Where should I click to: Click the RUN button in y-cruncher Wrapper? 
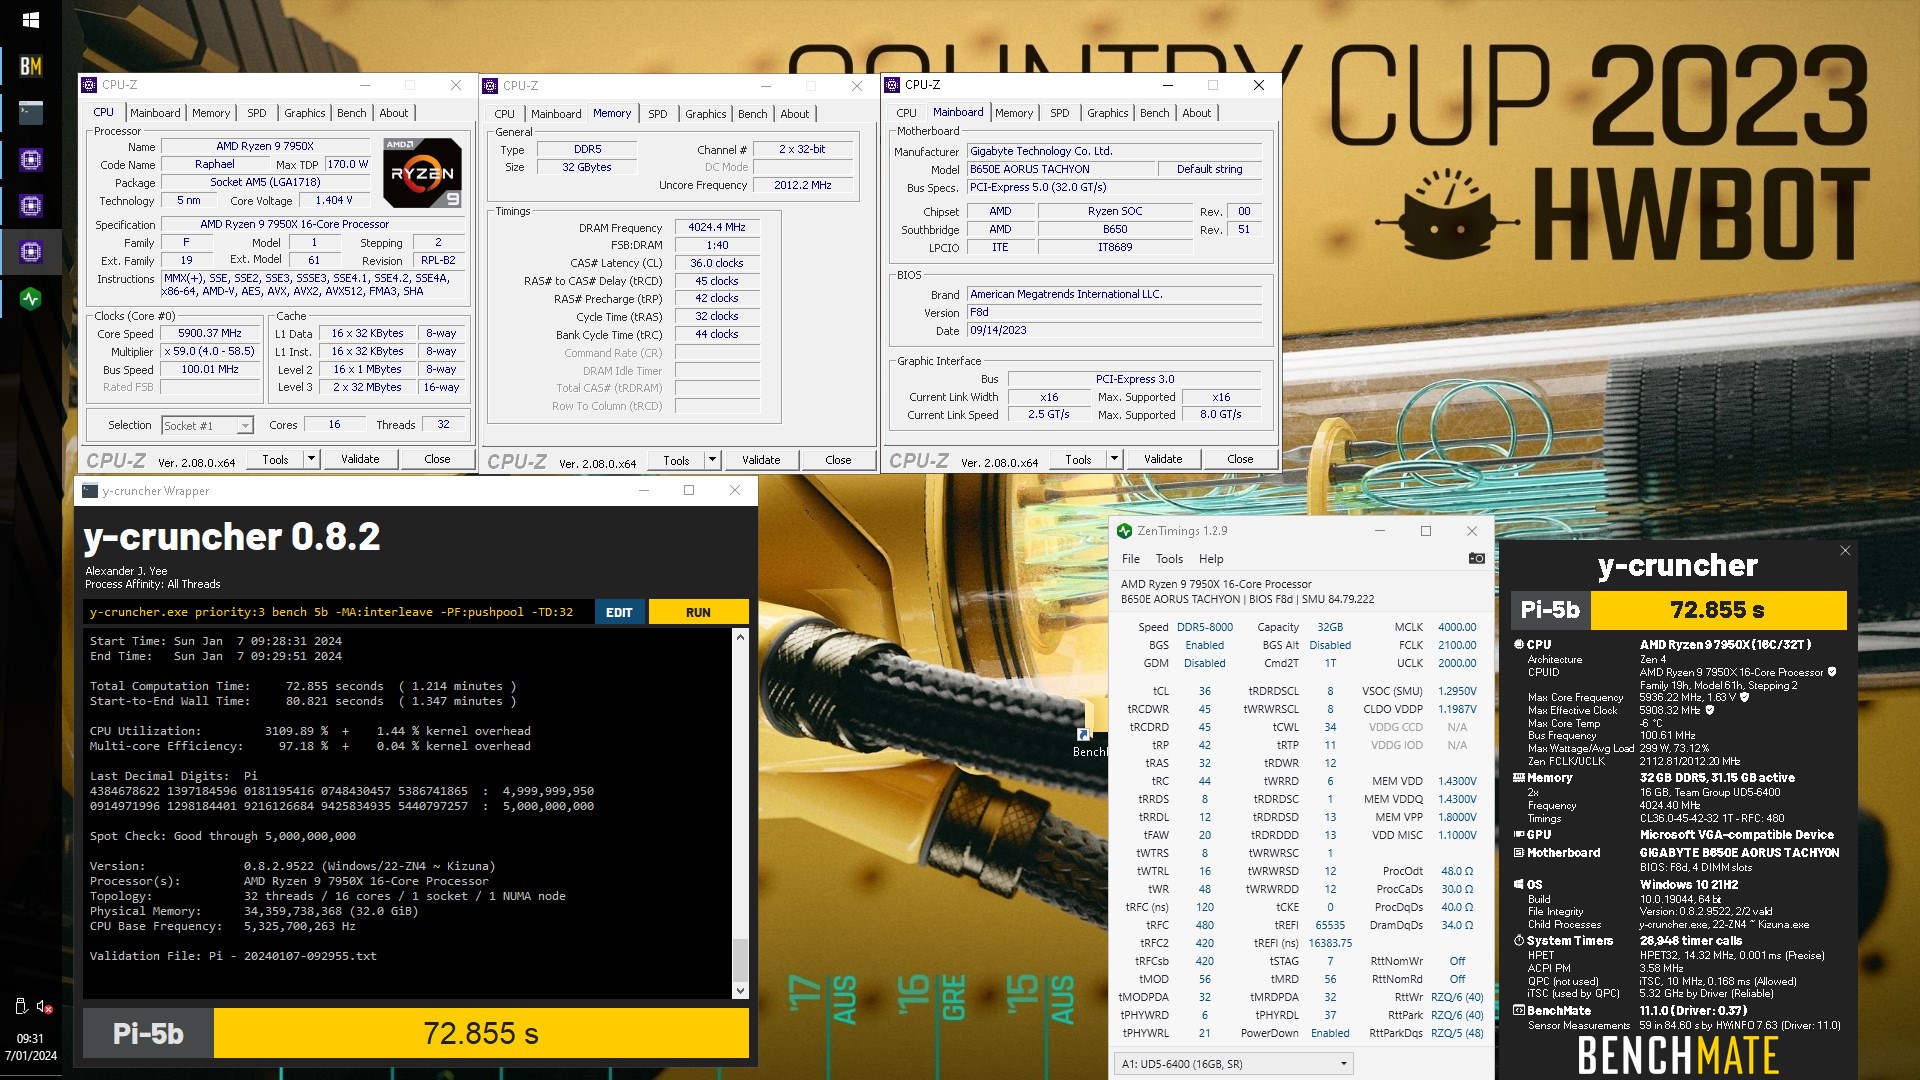pos(698,612)
